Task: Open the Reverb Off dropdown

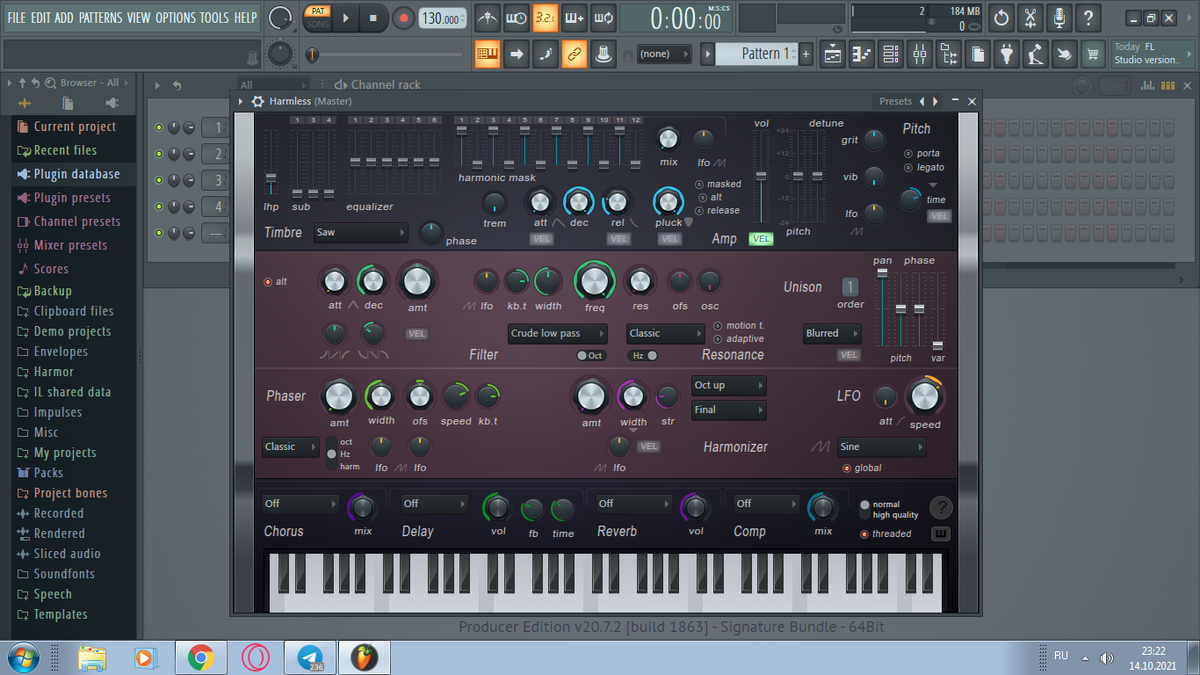Action: pyautogui.click(x=635, y=504)
